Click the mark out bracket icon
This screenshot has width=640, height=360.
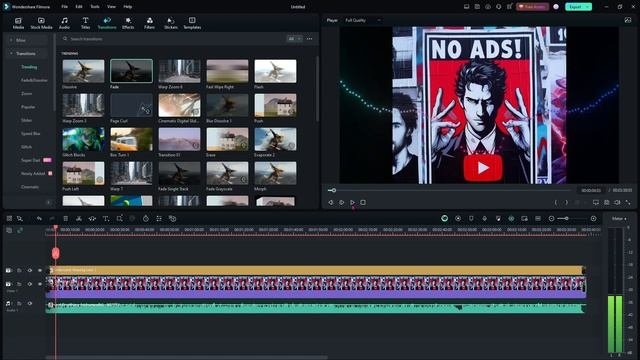(566, 202)
